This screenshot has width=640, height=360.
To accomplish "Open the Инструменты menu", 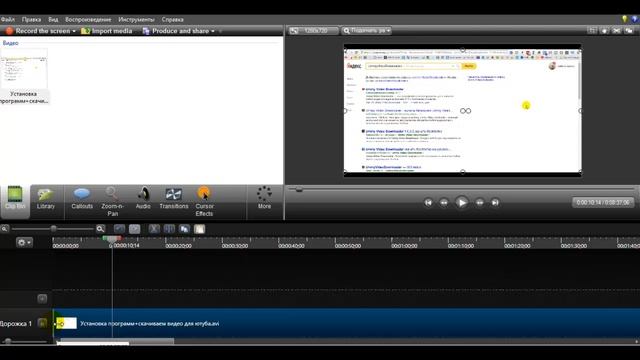I will pos(136,19).
